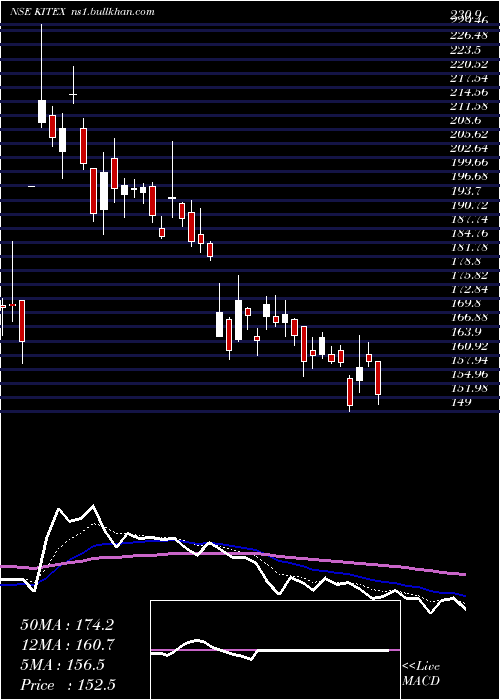Click the 196.68 price axis label
The width and height of the screenshot is (500, 700).
coord(467,177)
